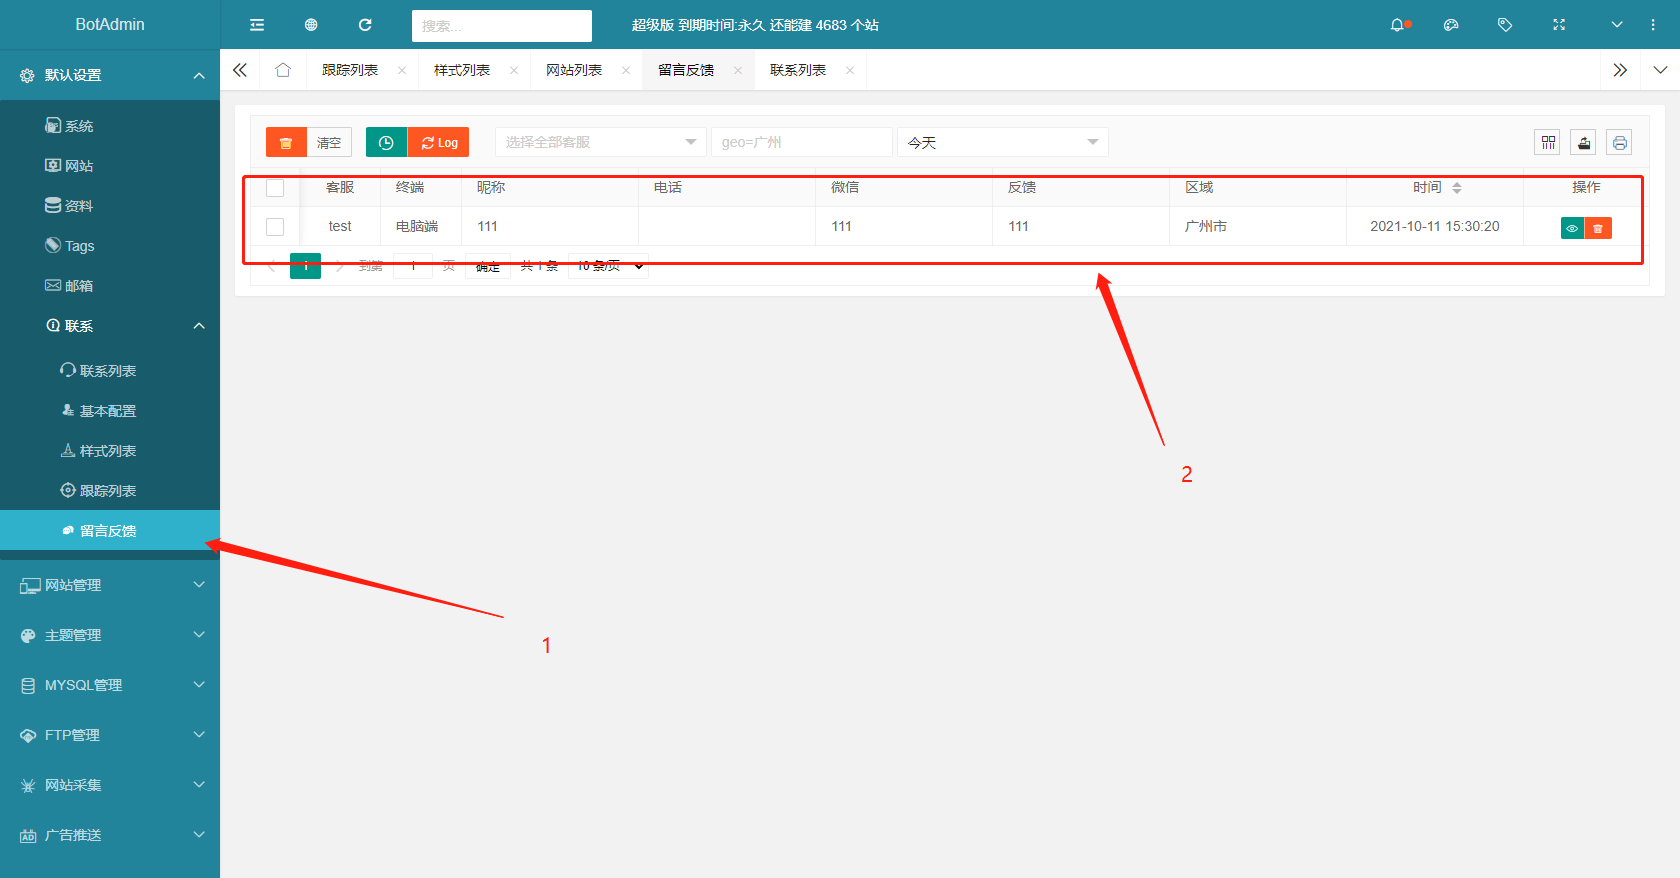Open Tags in the sidebar
The height and width of the screenshot is (878, 1680).
tap(110, 246)
